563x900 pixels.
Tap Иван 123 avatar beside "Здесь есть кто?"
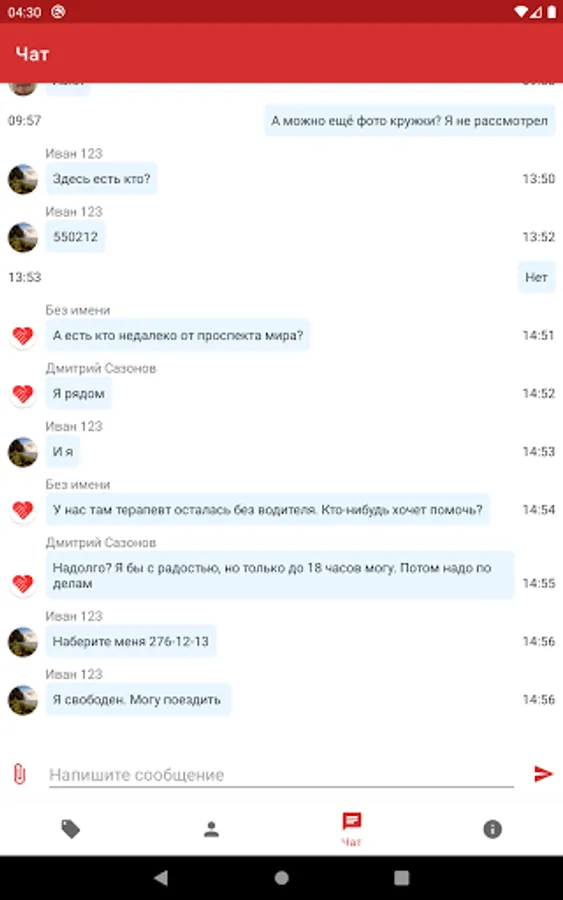[x=23, y=179]
